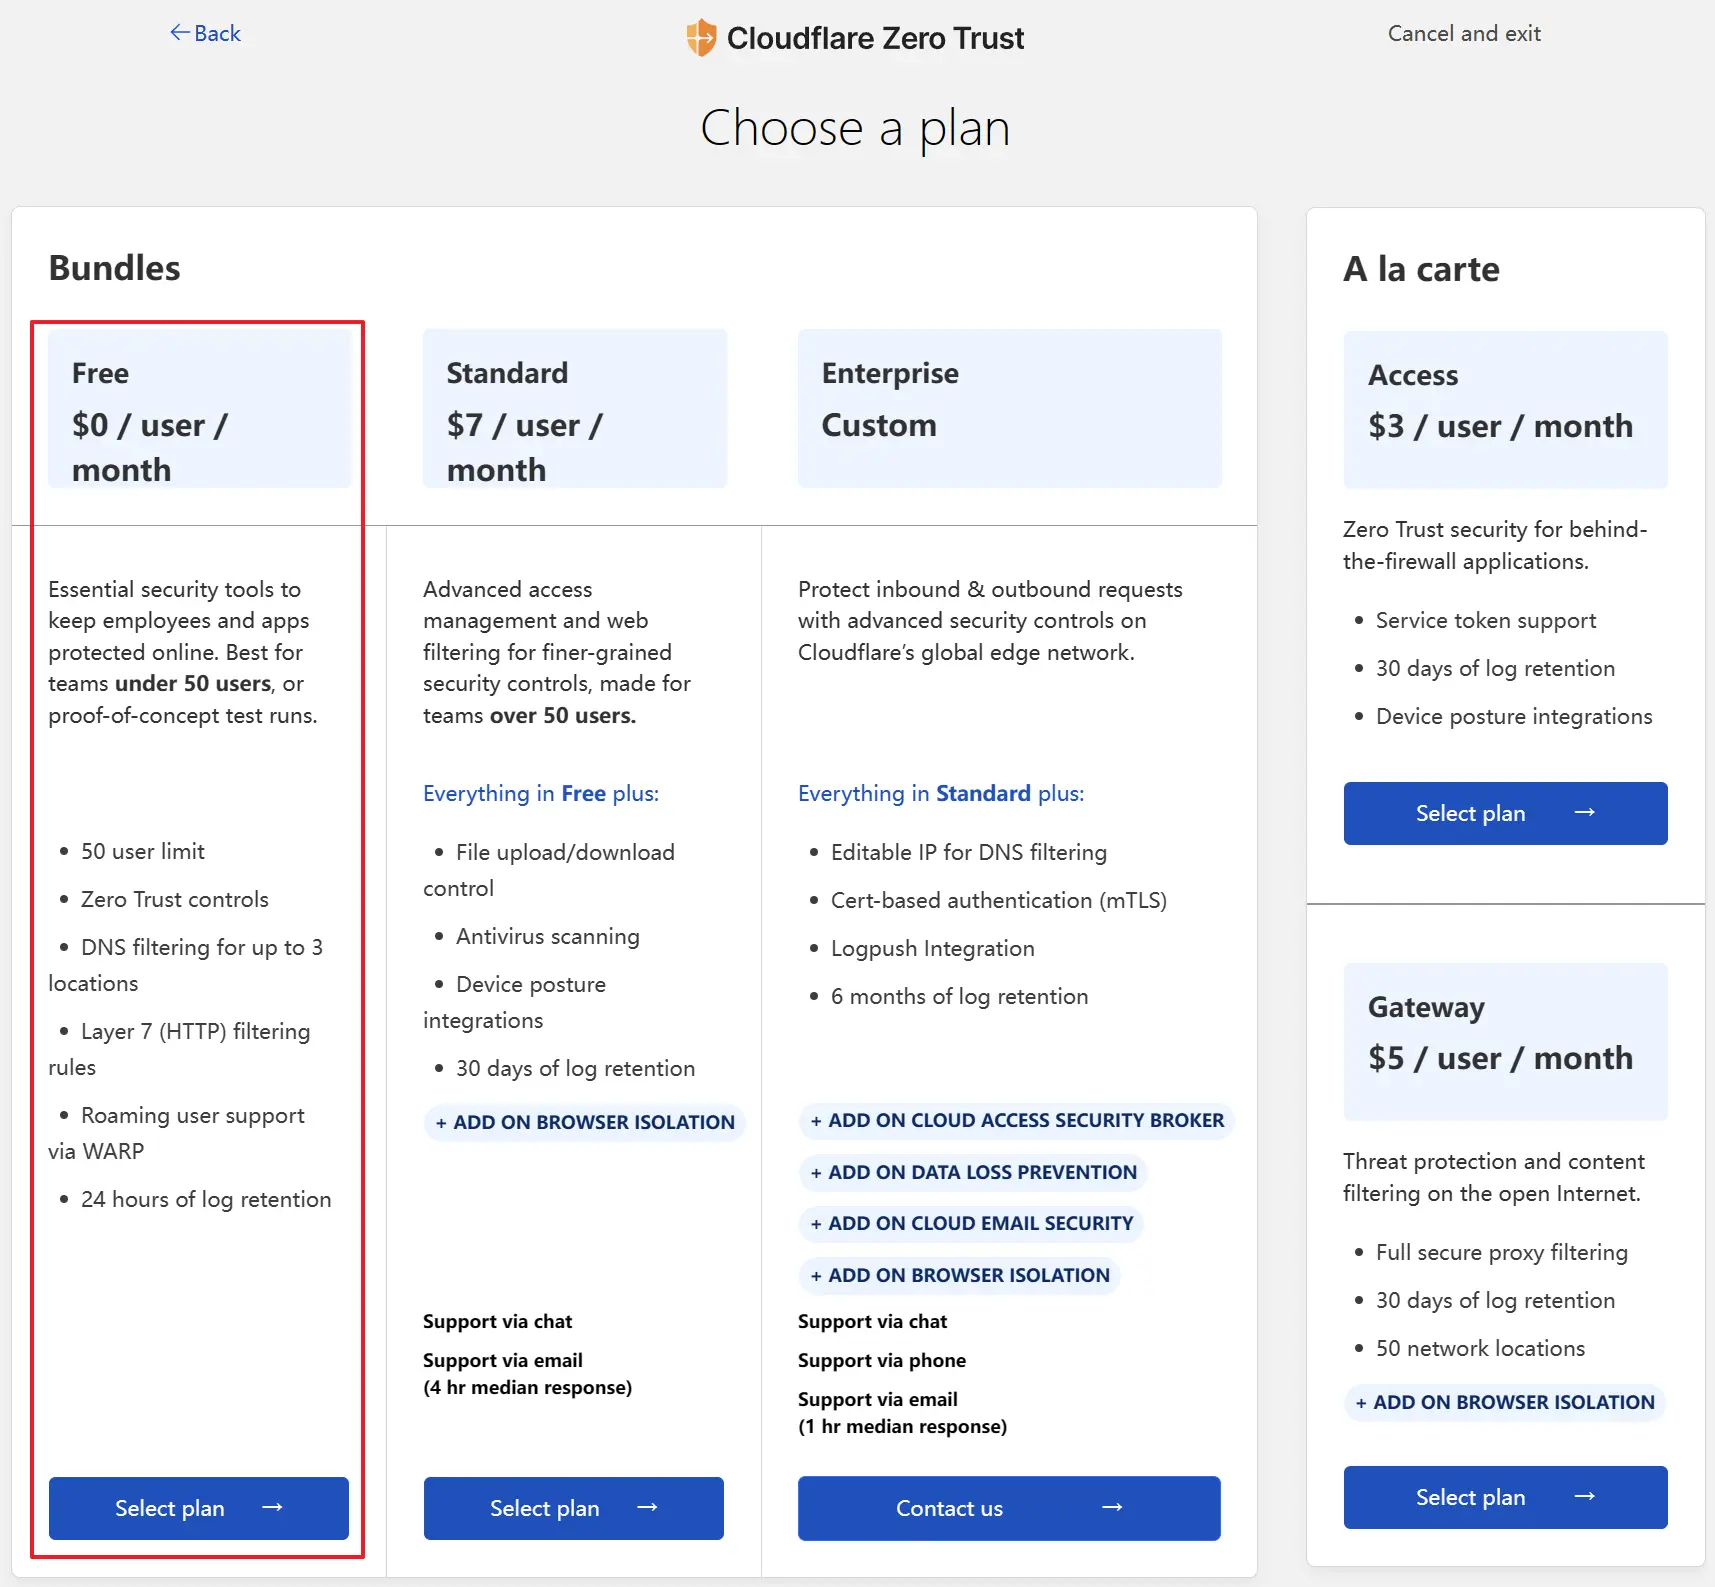
Task: Click the 'A la carte' section heading
Action: tap(1421, 269)
